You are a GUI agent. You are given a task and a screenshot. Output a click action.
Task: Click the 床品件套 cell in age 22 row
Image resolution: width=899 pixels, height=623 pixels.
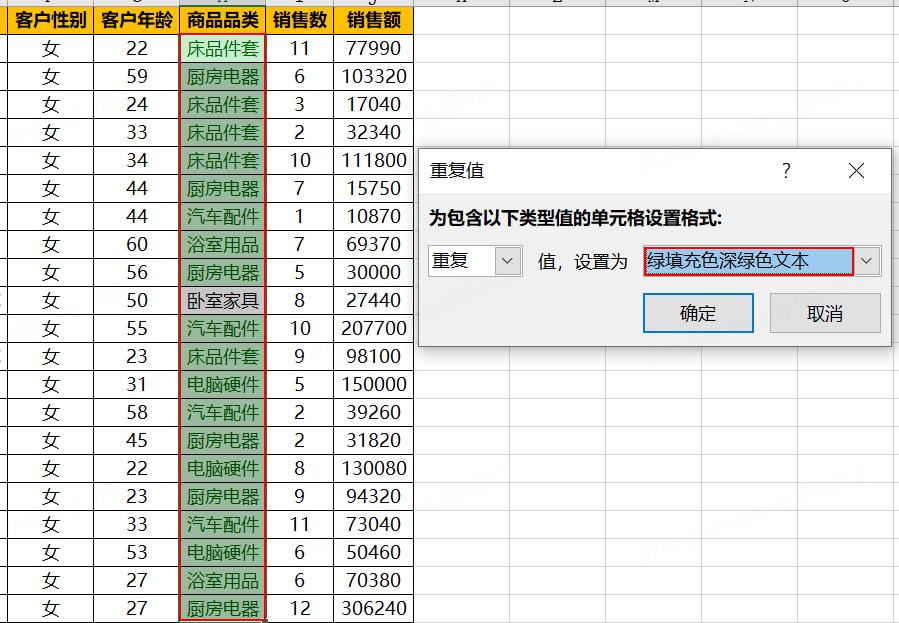(222, 48)
